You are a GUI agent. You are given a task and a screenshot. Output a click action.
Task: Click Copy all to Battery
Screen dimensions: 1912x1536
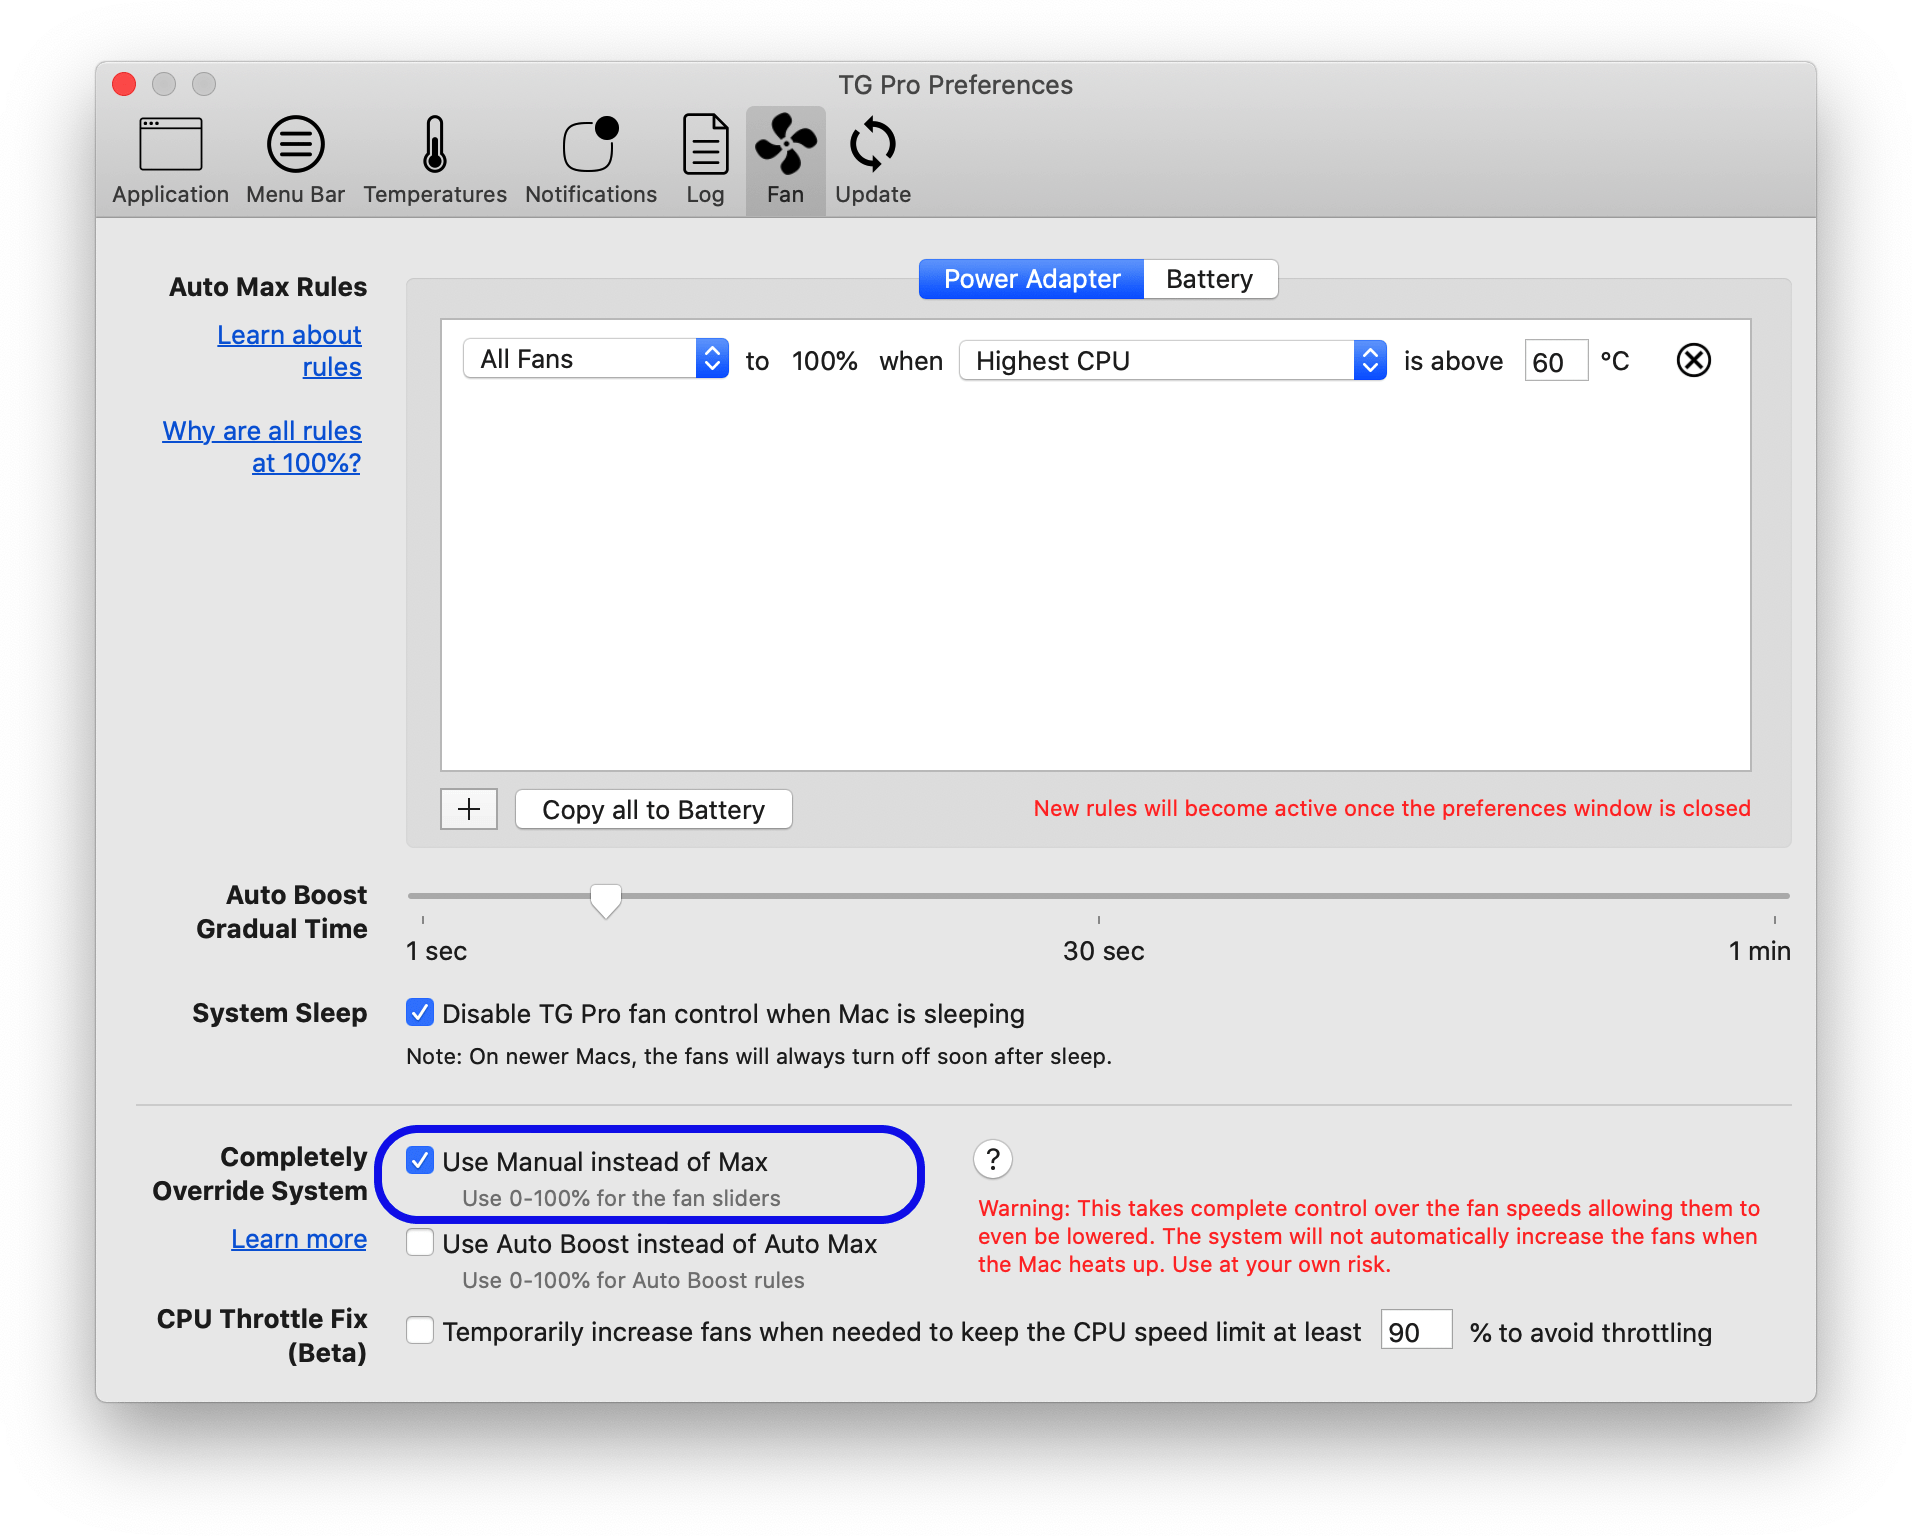652,809
